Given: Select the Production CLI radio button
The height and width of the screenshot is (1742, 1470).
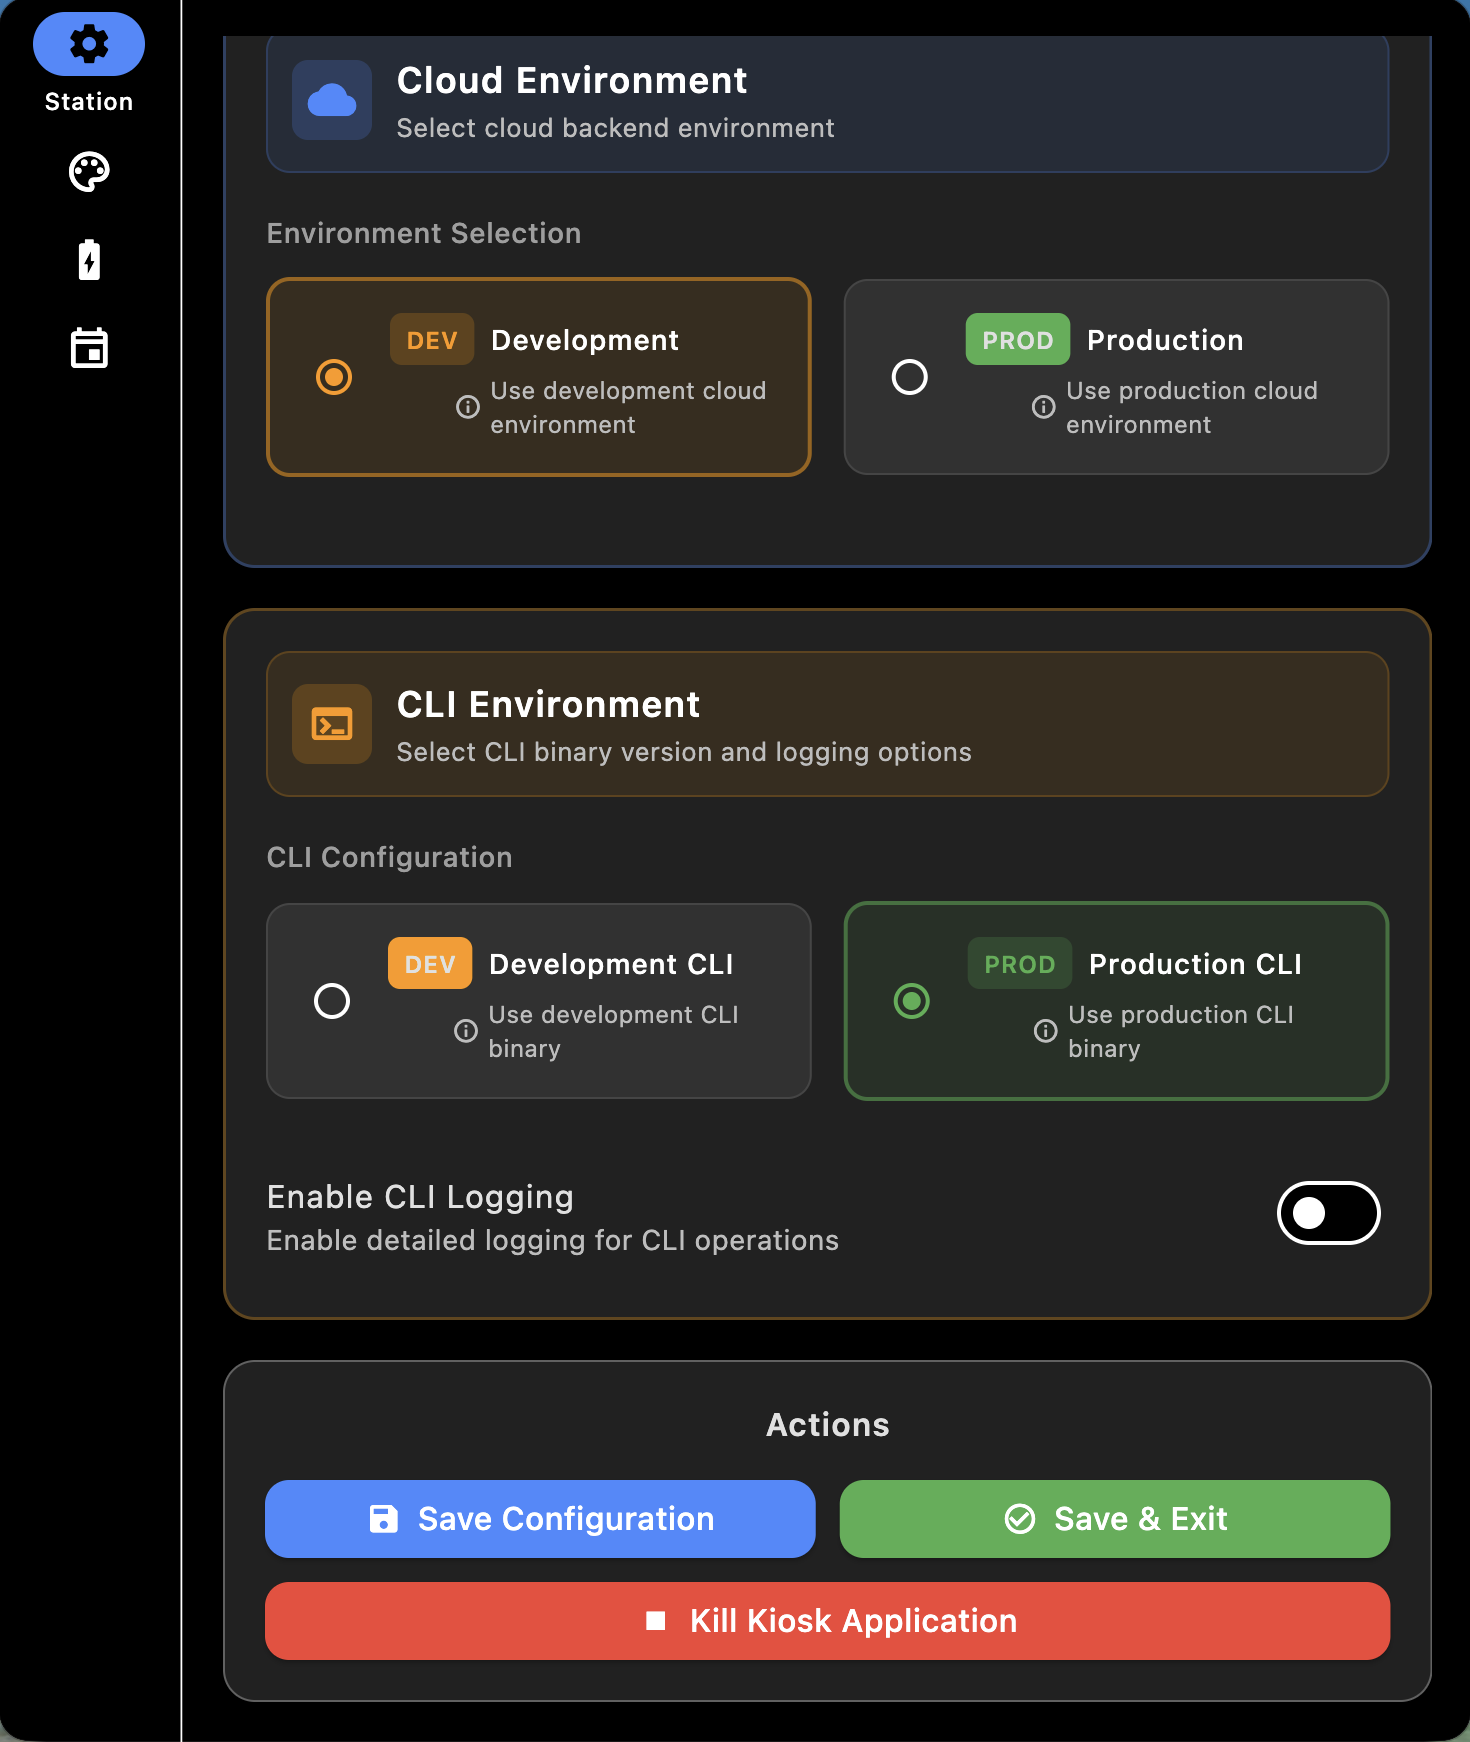Looking at the screenshot, I should point(912,1001).
